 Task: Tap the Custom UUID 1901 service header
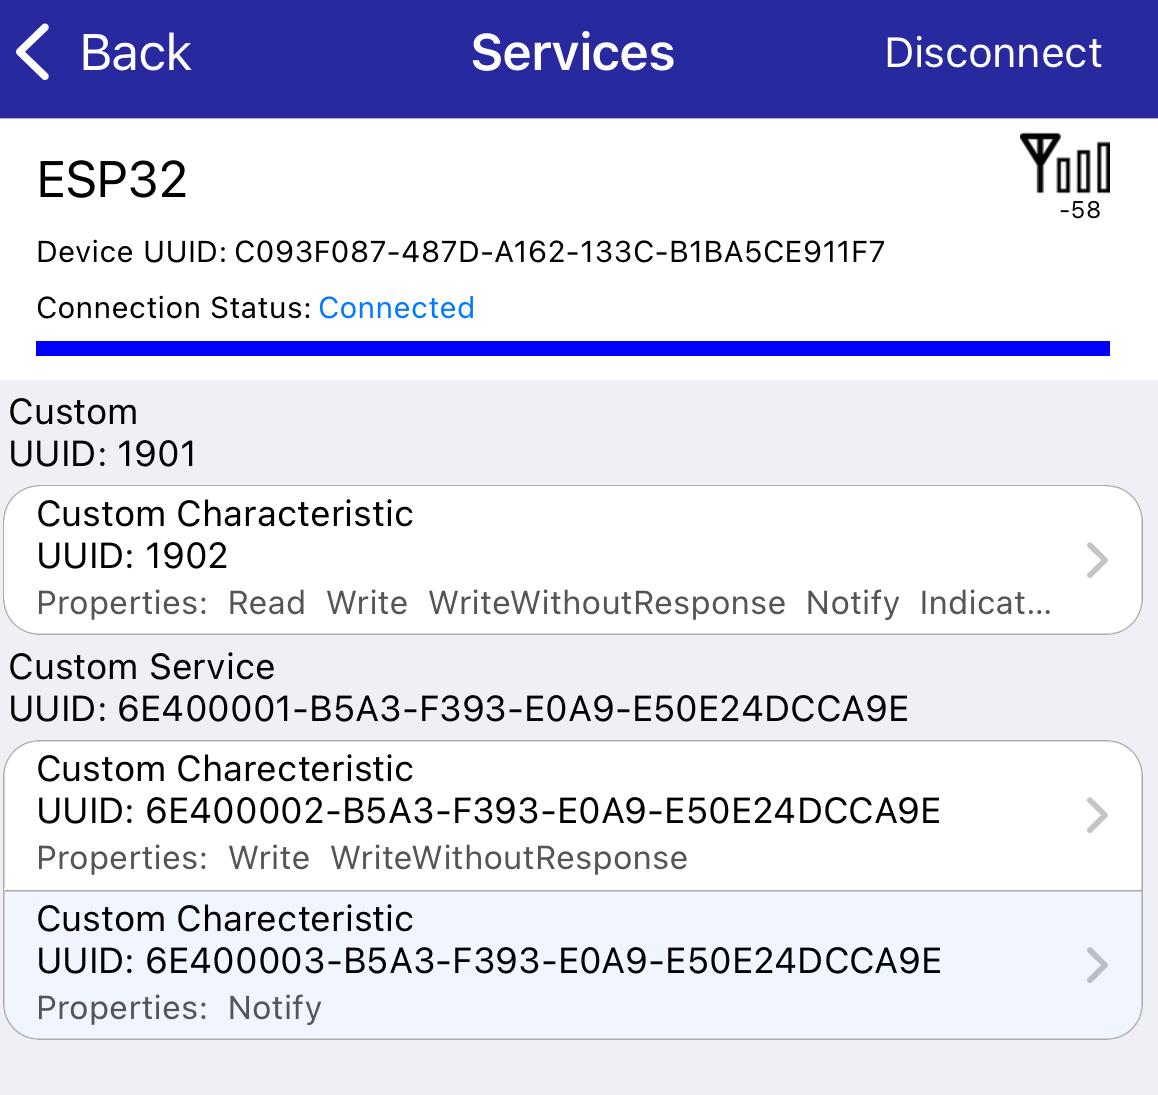pyautogui.click(x=103, y=433)
